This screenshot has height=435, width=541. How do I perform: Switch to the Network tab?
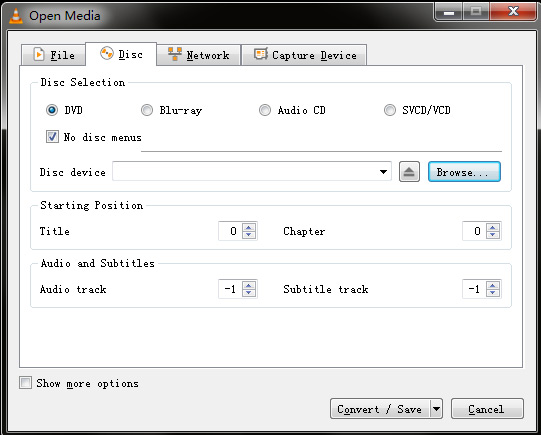click(199, 55)
